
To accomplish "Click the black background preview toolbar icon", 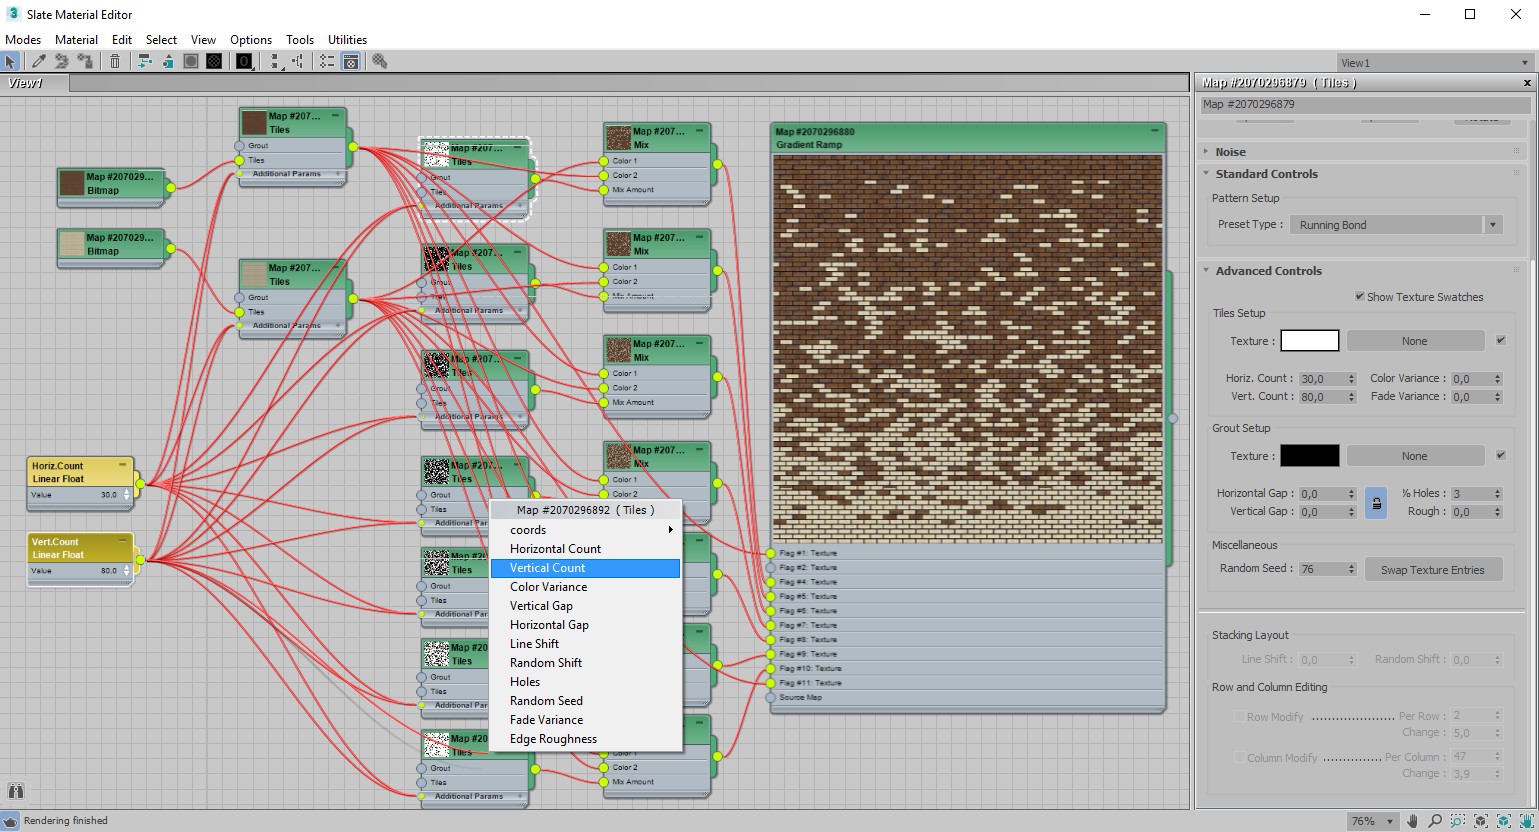I will click(214, 61).
